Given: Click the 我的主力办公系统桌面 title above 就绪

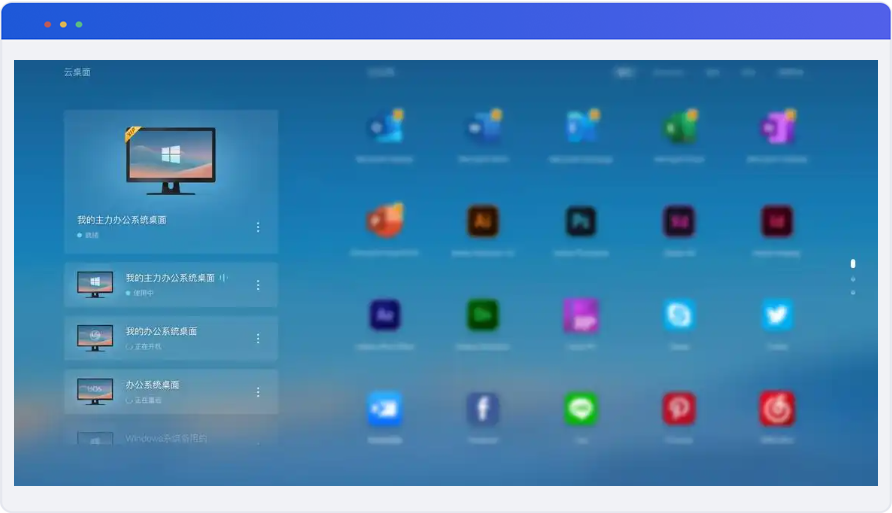Looking at the screenshot, I should point(122,220).
